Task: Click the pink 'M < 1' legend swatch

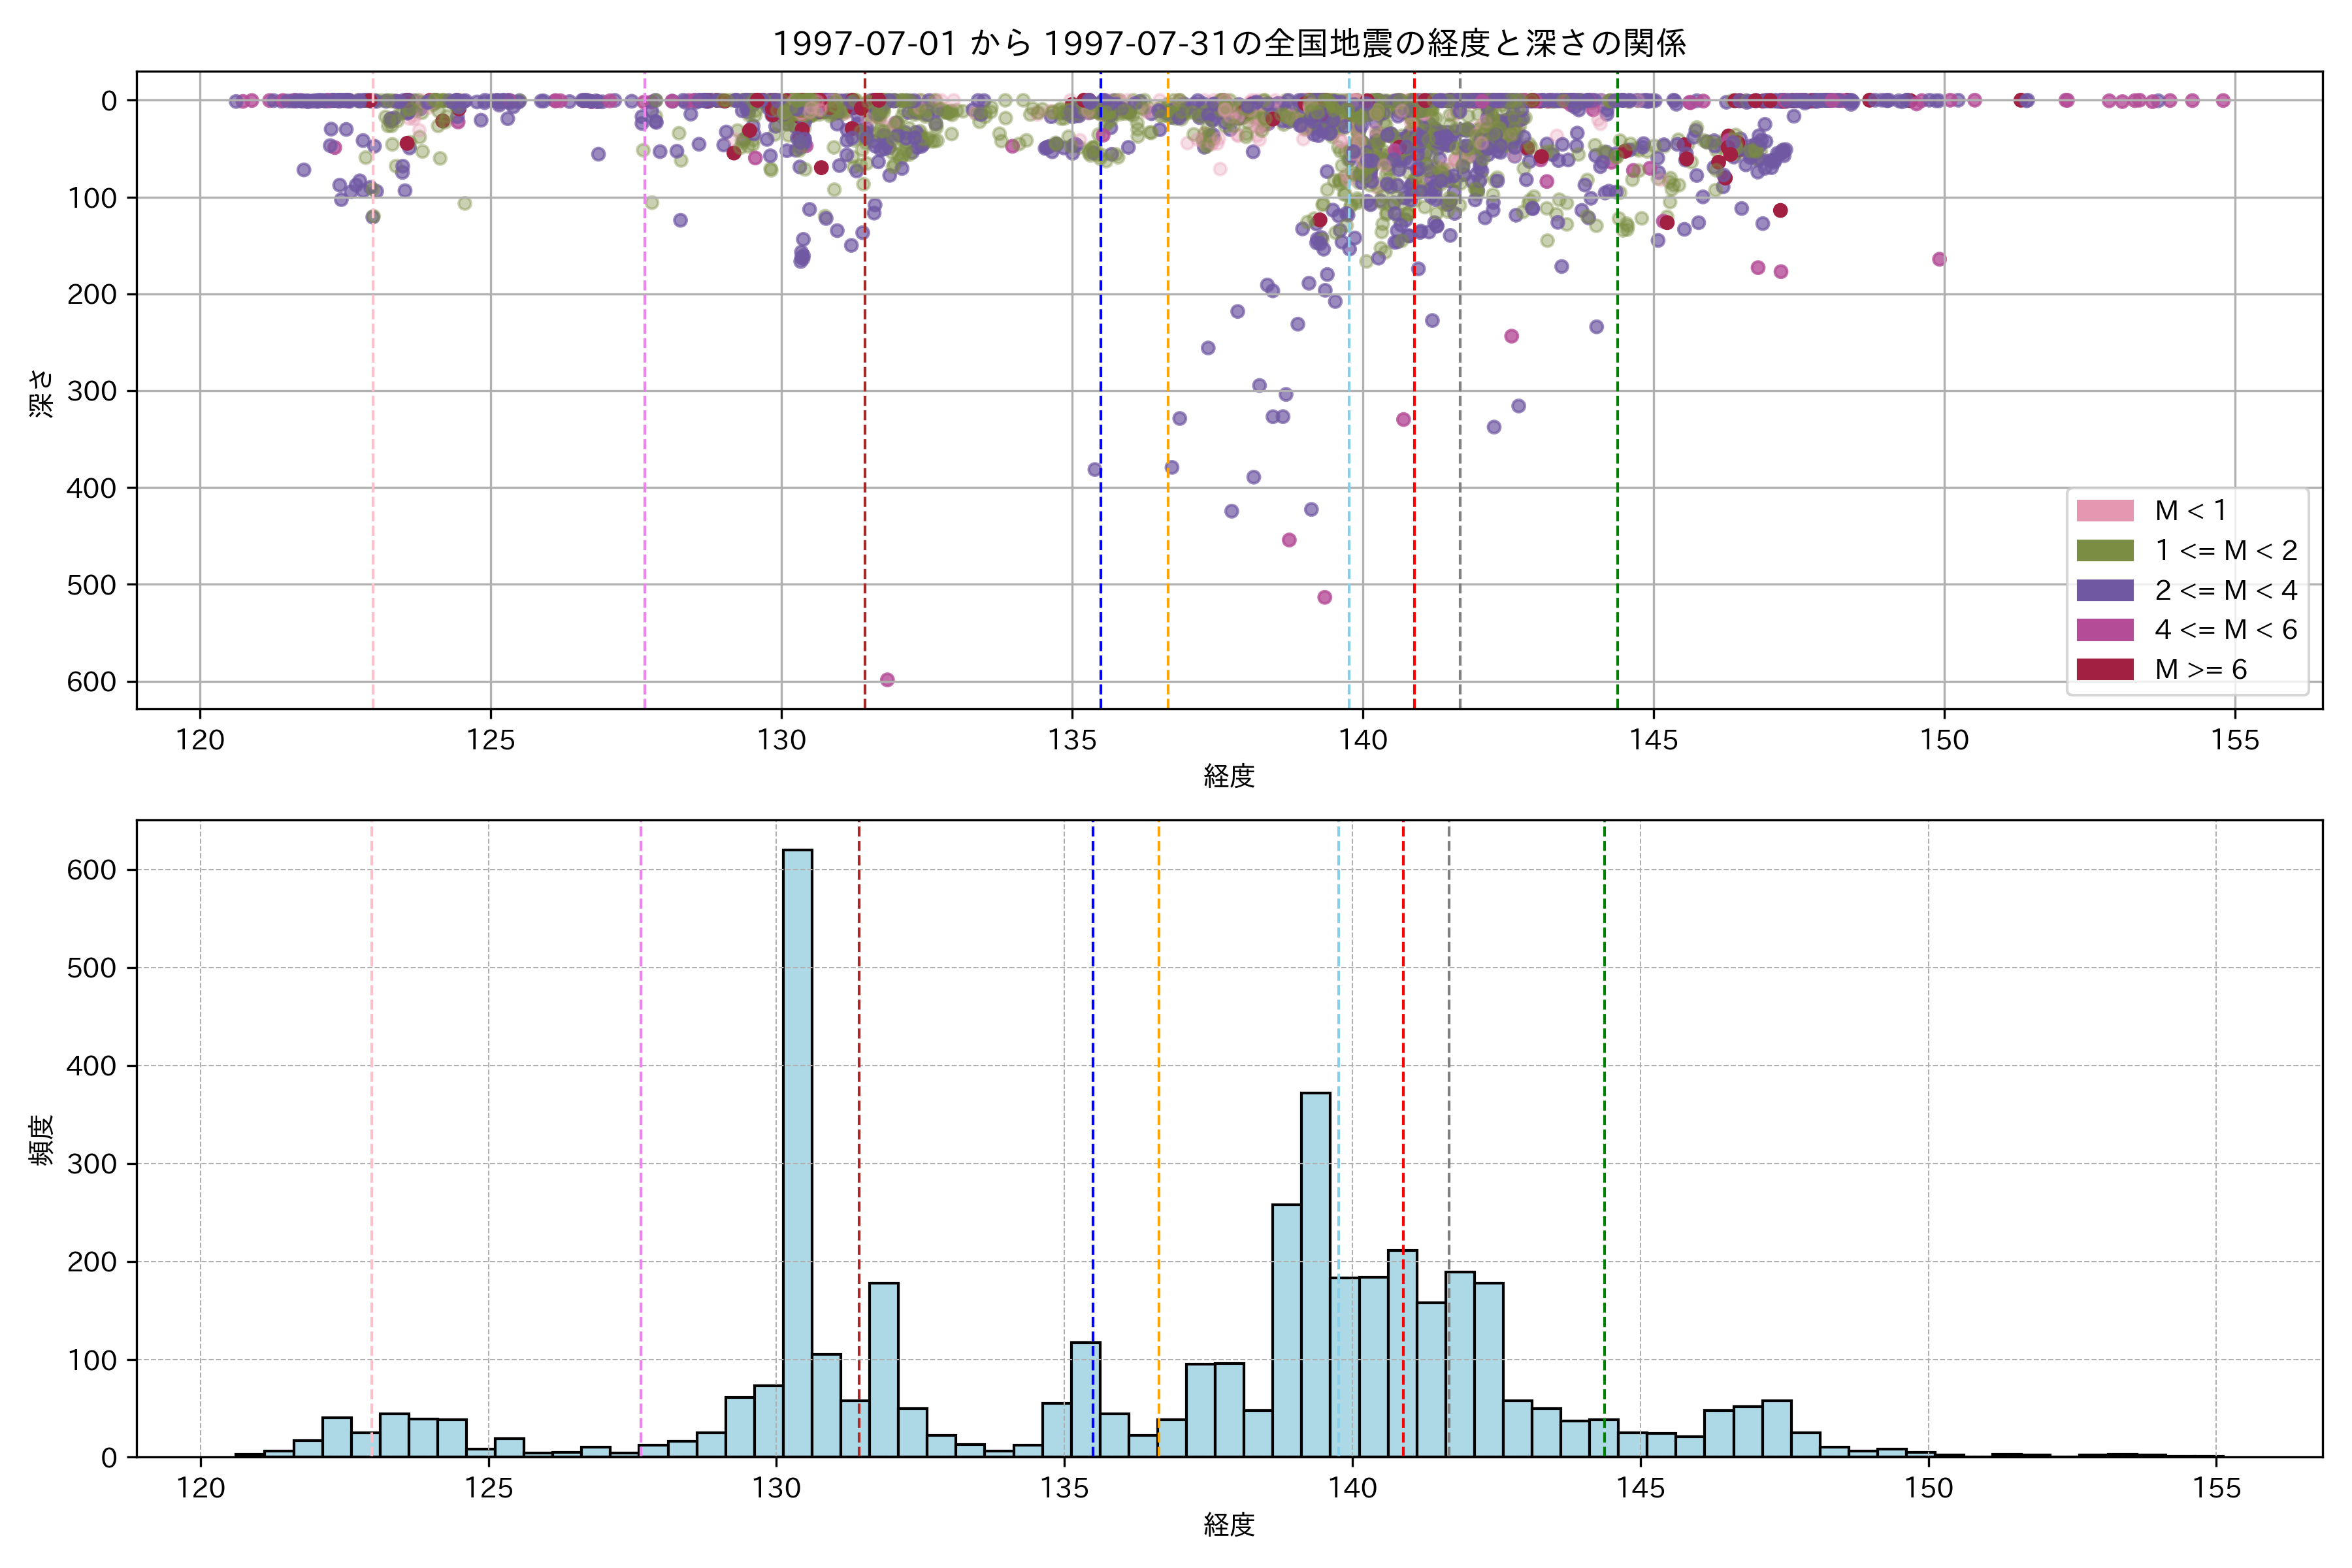Action: click(2105, 511)
